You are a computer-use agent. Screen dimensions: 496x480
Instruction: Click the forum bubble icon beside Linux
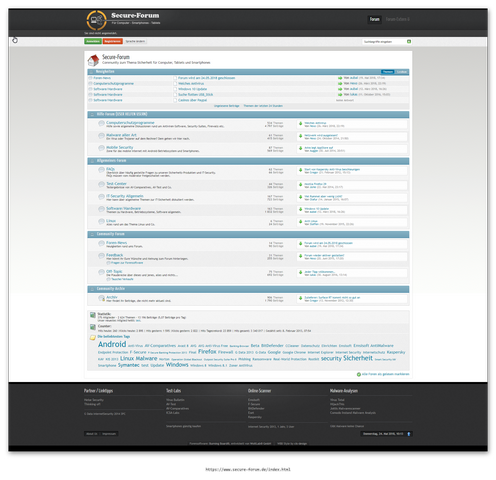pos(101,222)
